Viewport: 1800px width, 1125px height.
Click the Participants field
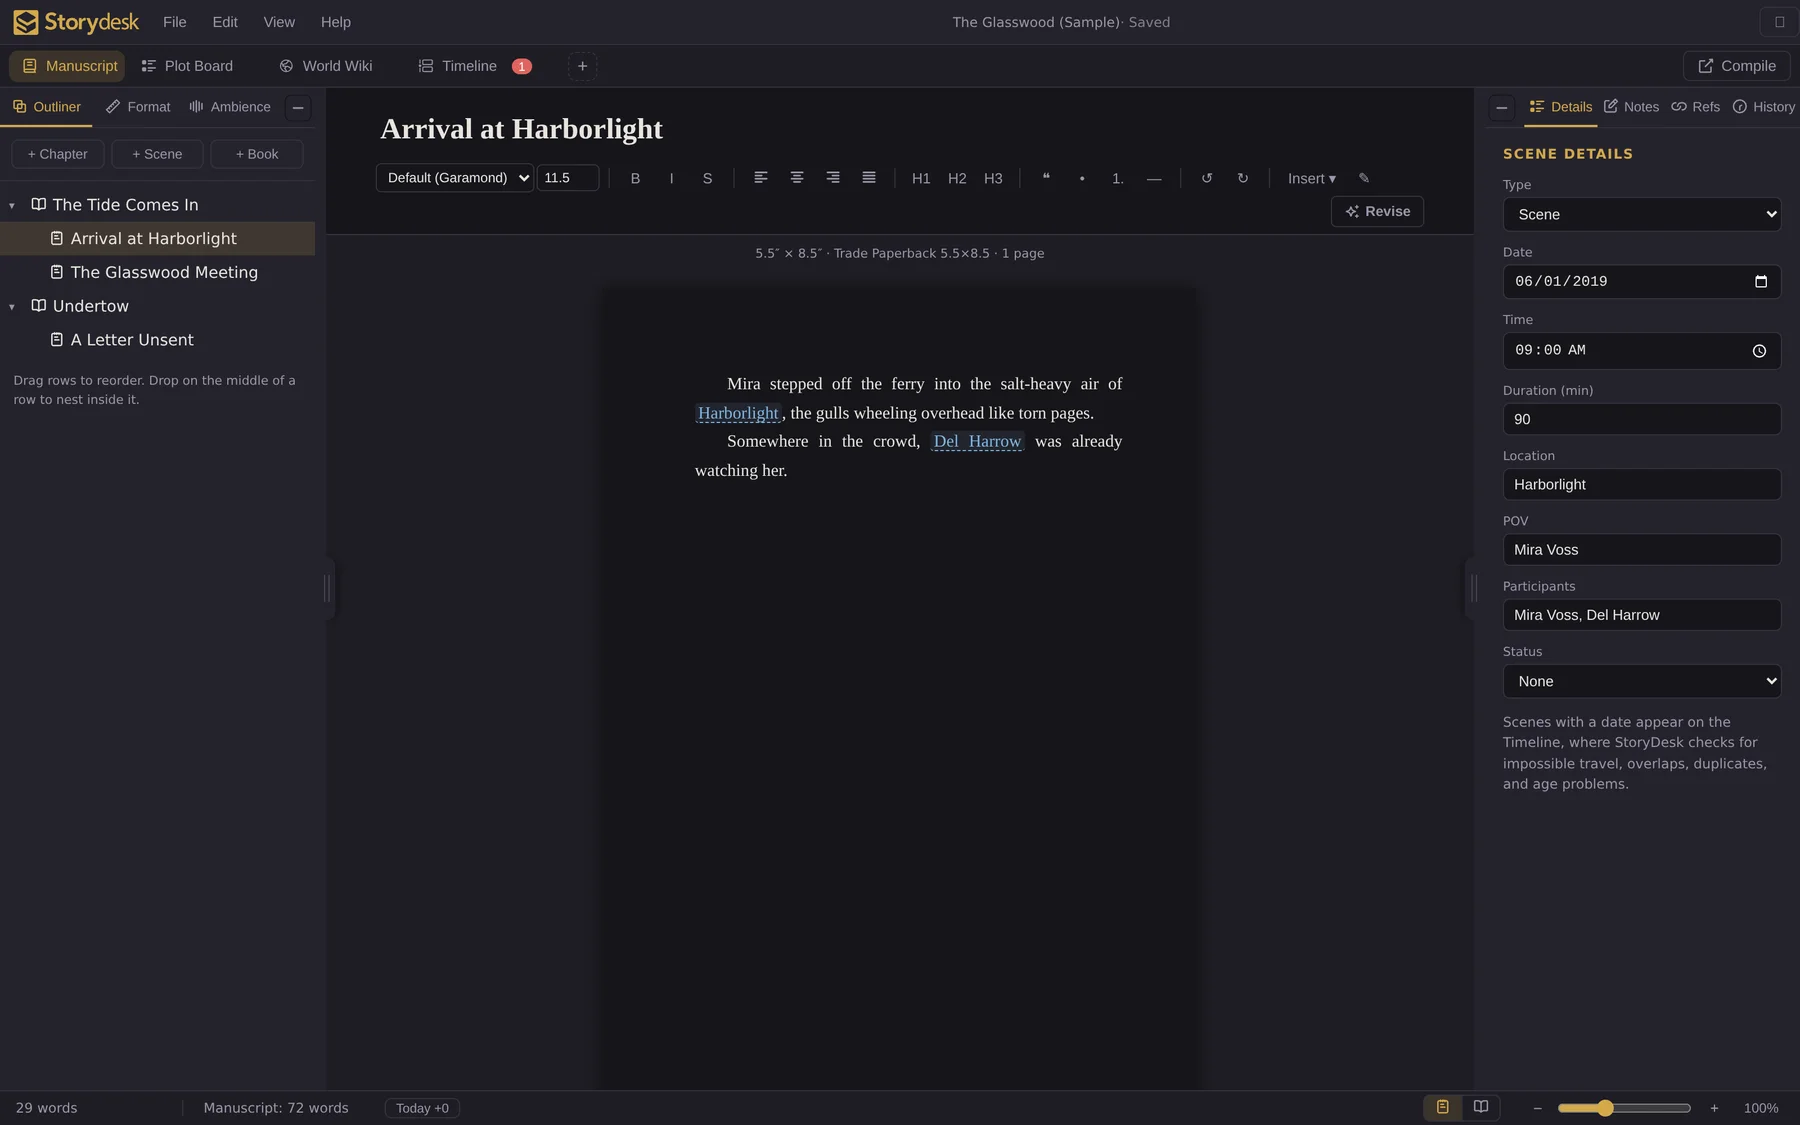1642,615
